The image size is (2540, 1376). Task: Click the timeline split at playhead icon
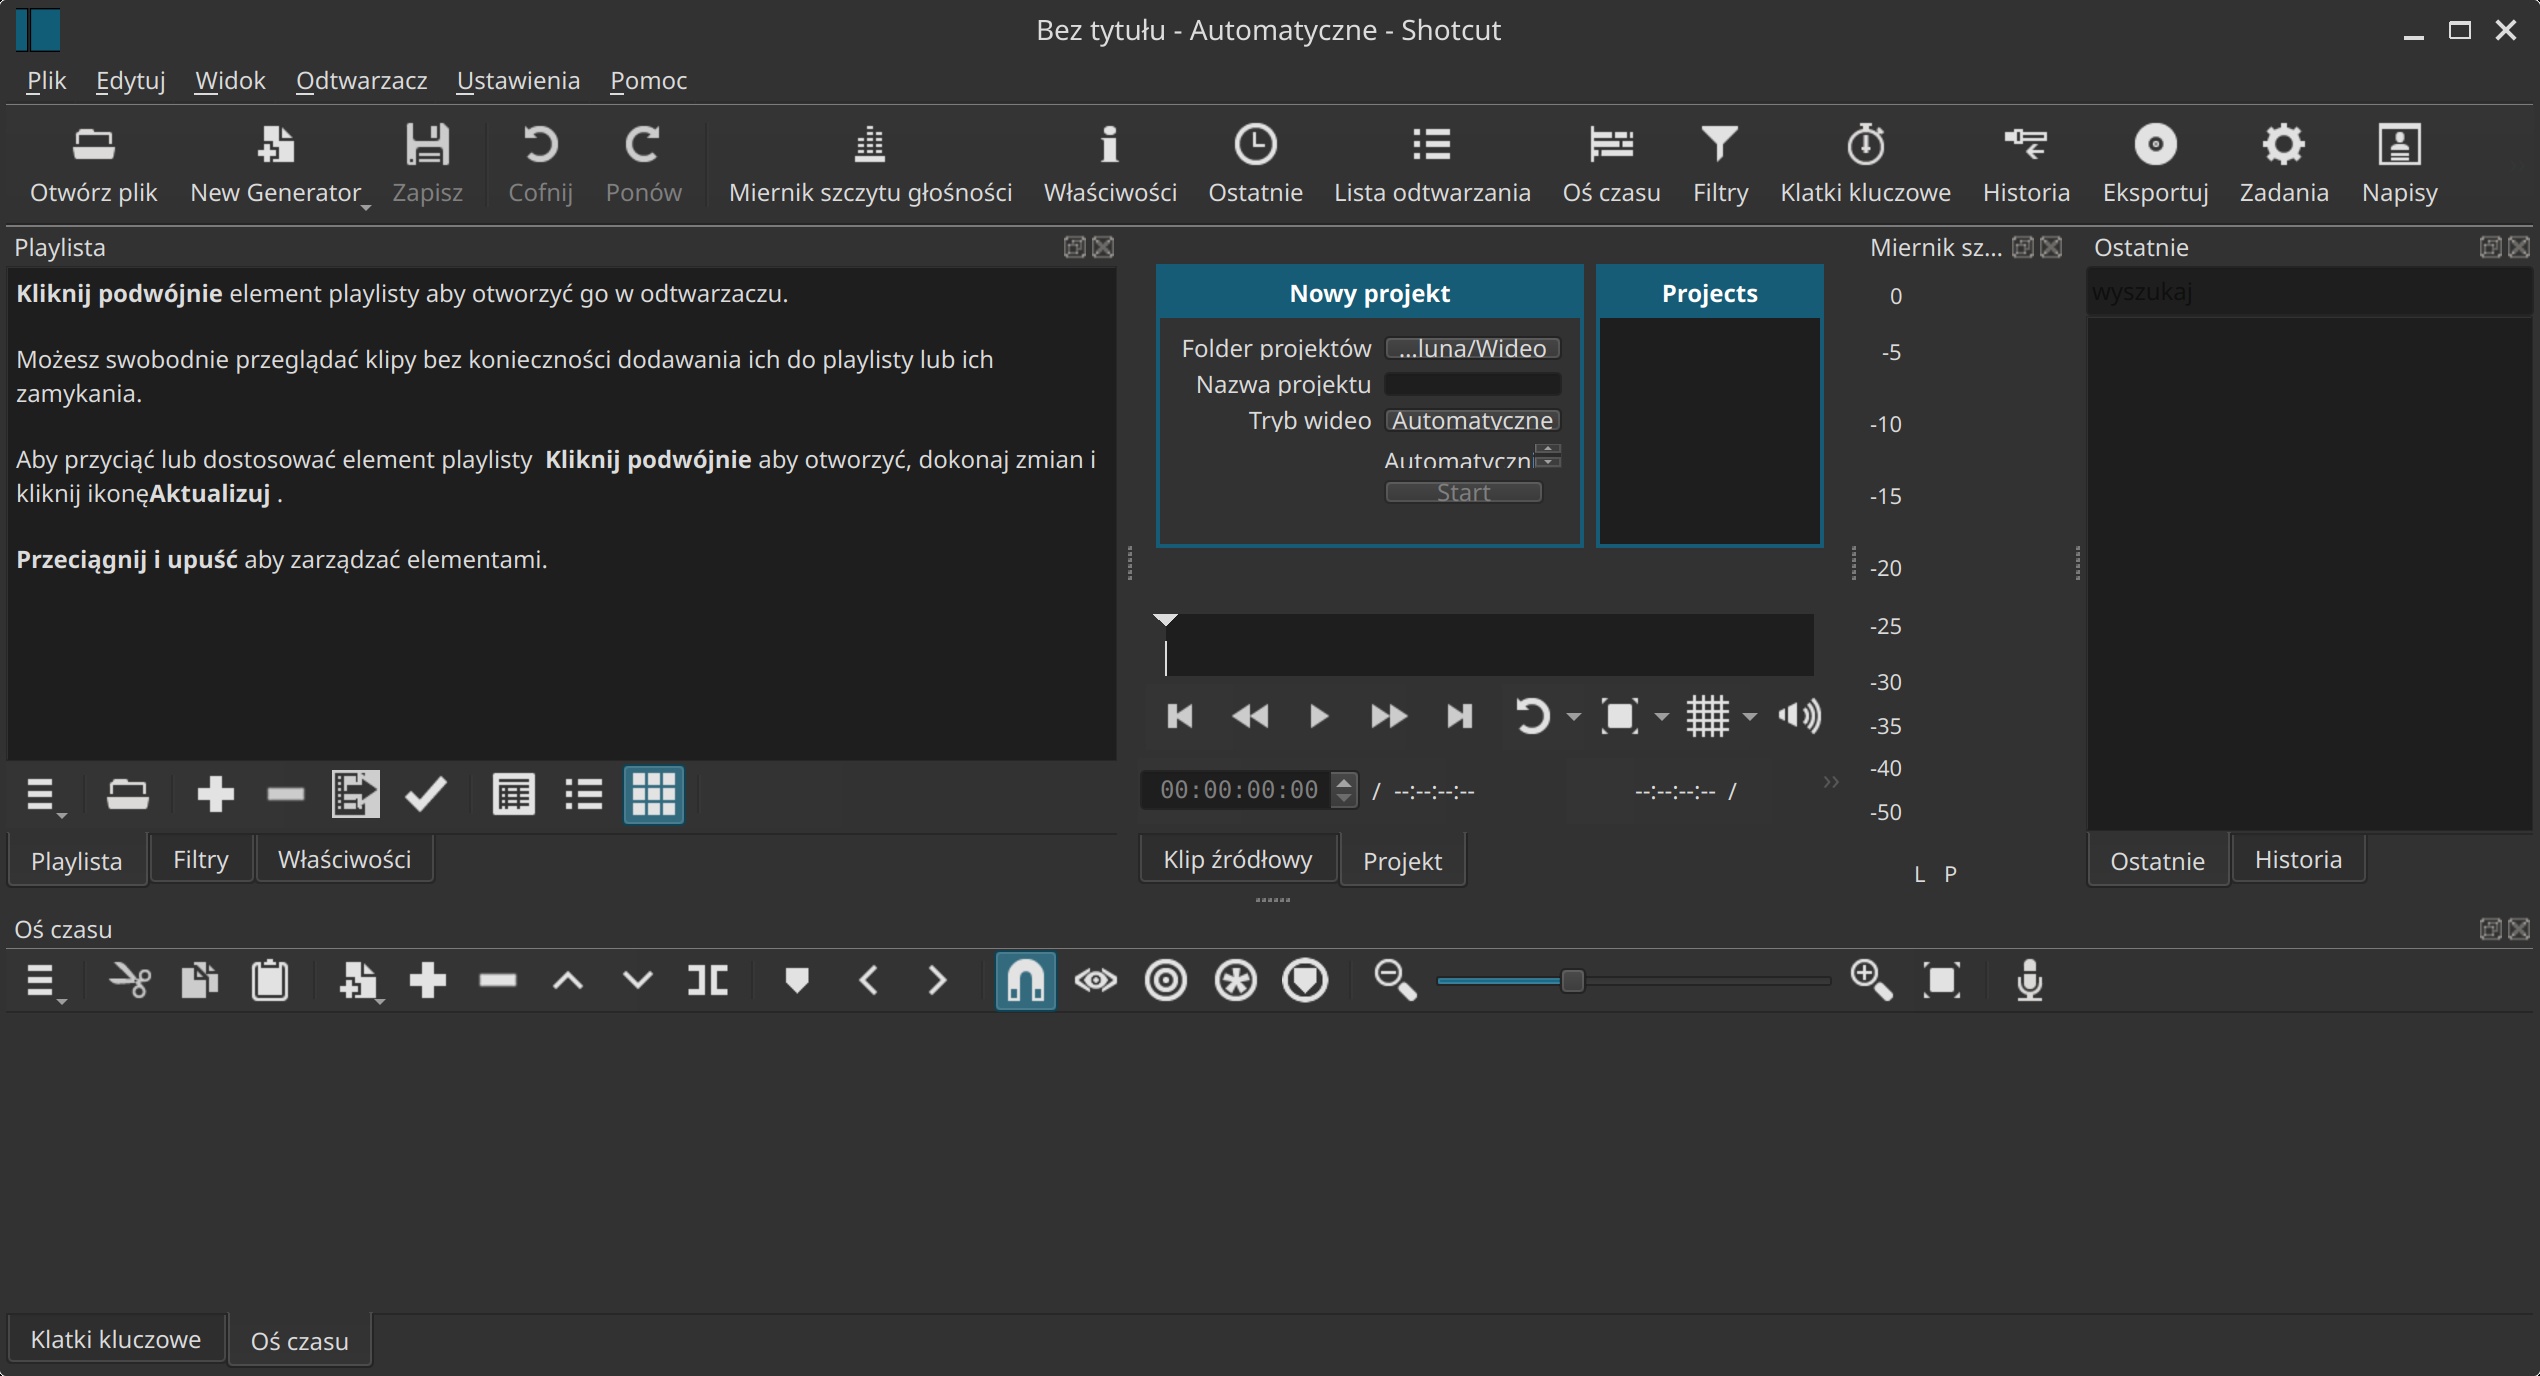708,981
